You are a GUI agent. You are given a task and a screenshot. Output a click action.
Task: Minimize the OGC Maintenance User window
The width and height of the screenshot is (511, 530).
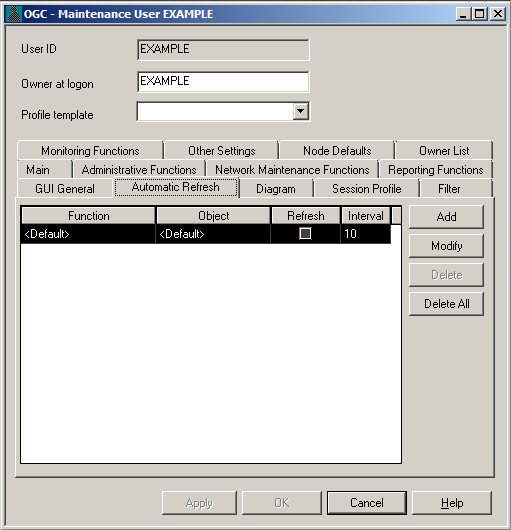[463, 14]
